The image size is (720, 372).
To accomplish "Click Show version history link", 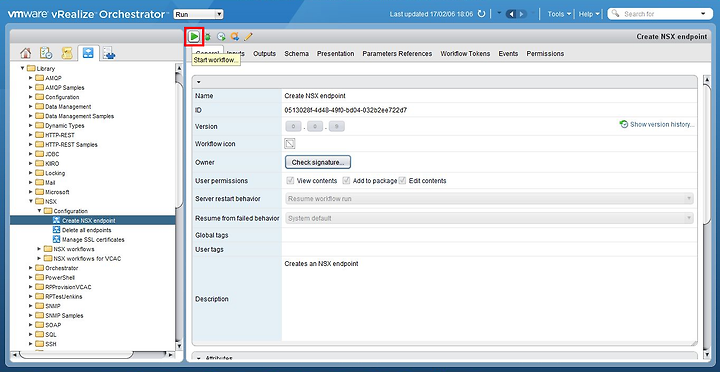I will [662, 124].
